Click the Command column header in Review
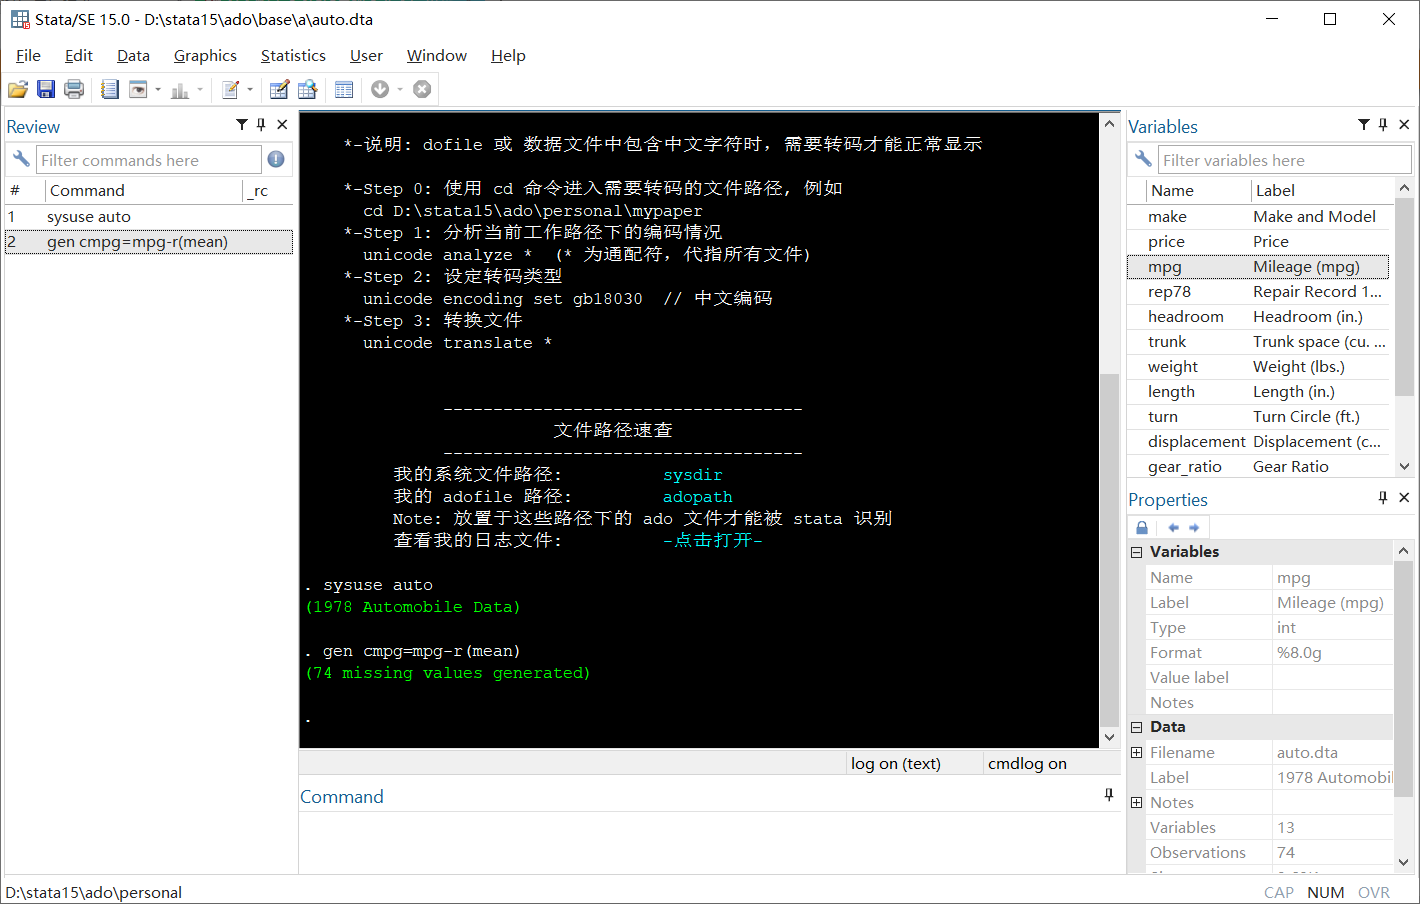1420x904 pixels. (x=143, y=190)
